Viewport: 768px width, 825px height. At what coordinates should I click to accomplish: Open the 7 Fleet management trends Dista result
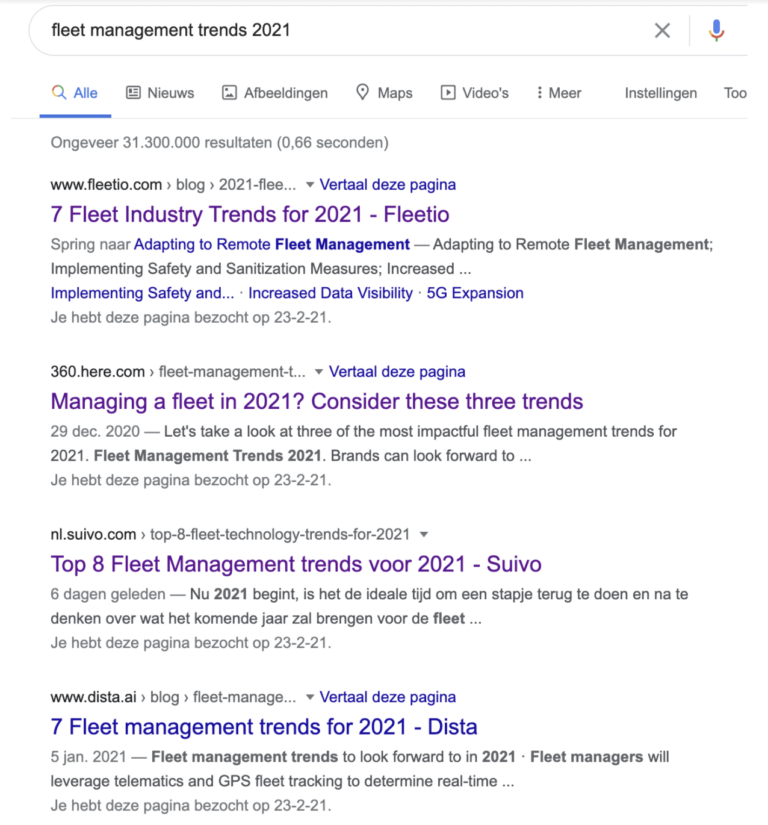[x=263, y=726]
